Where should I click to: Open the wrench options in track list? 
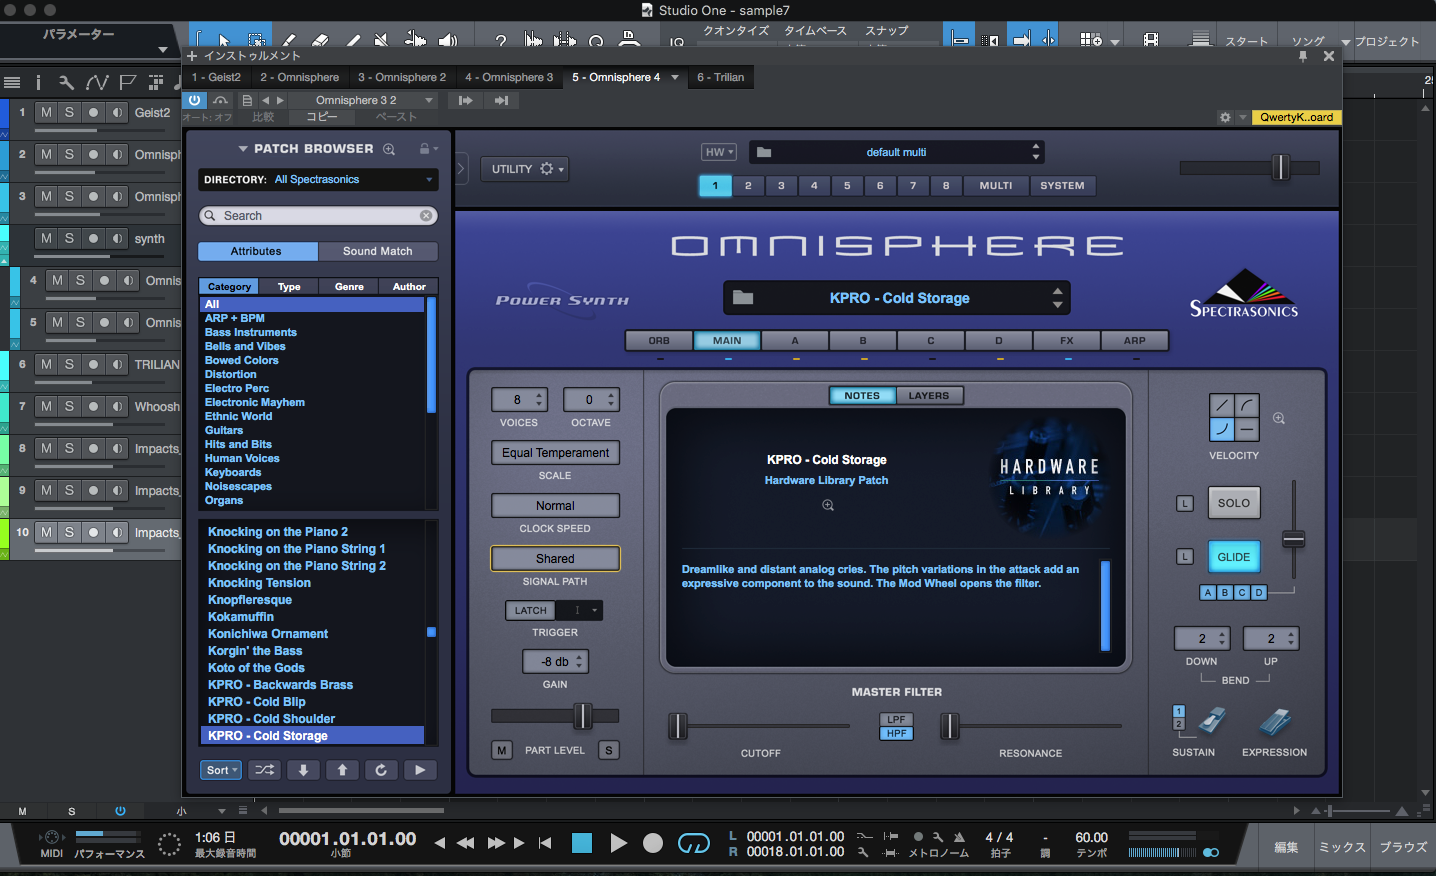point(66,82)
